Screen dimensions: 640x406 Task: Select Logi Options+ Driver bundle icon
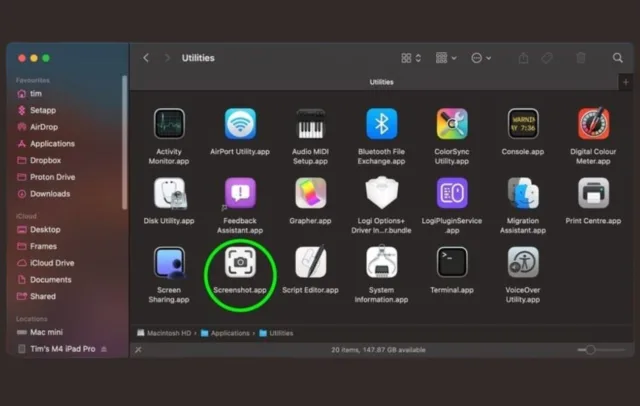[381, 193]
